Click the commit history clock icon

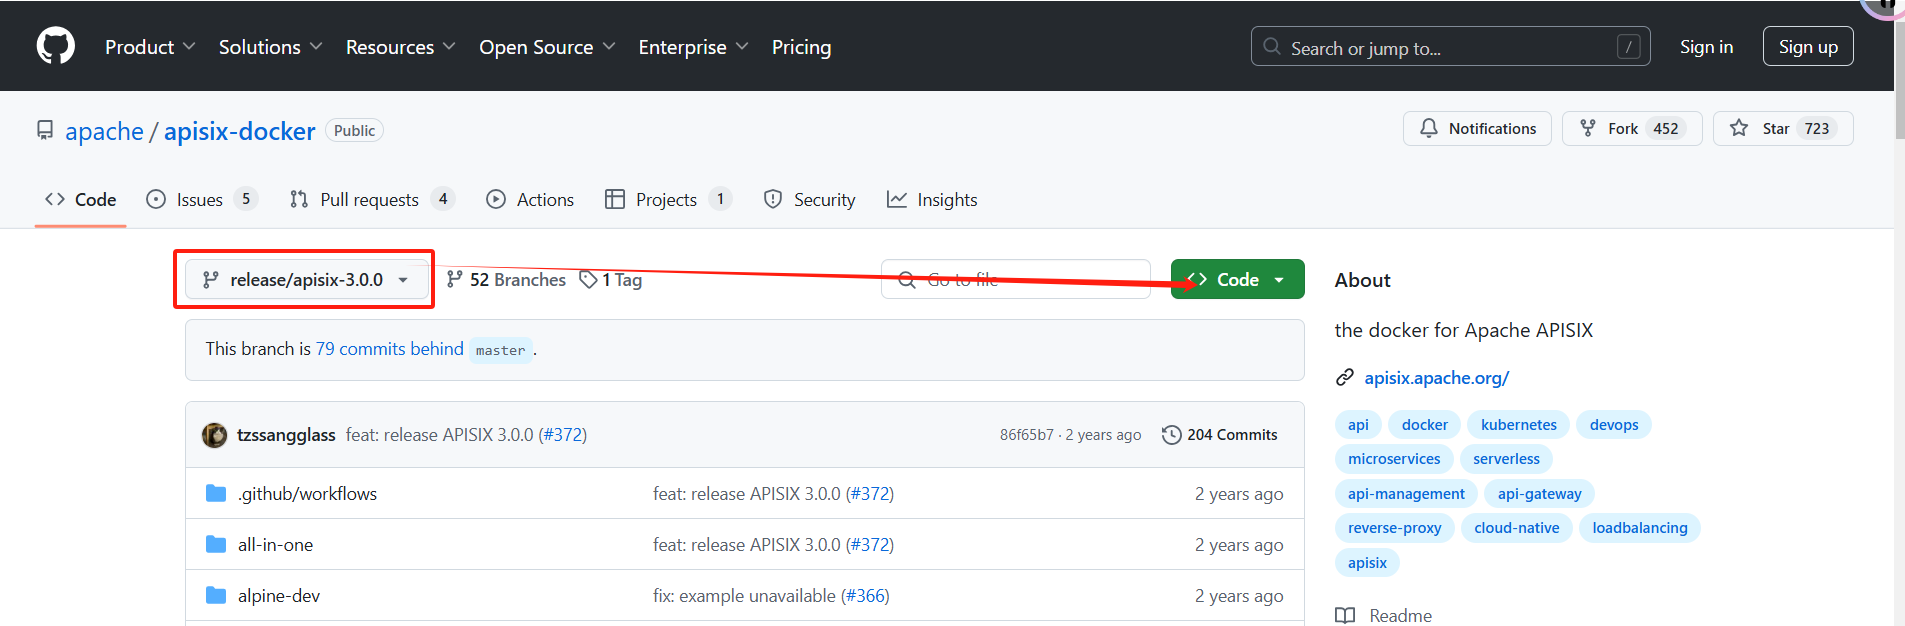(x=1171, y=435)
